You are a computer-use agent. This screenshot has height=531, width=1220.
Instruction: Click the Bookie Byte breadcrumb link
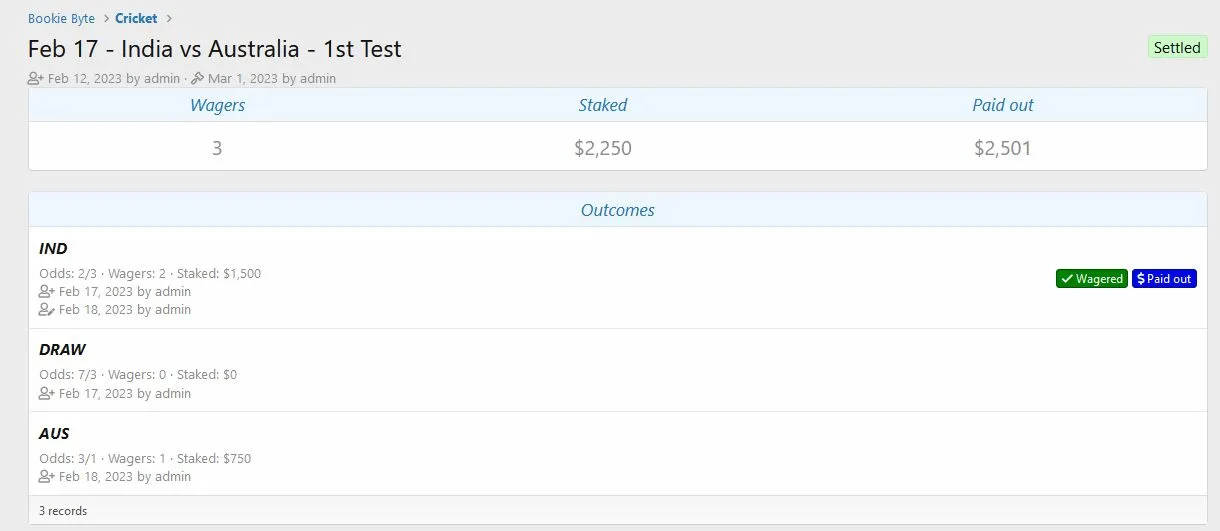pos(61,18)
